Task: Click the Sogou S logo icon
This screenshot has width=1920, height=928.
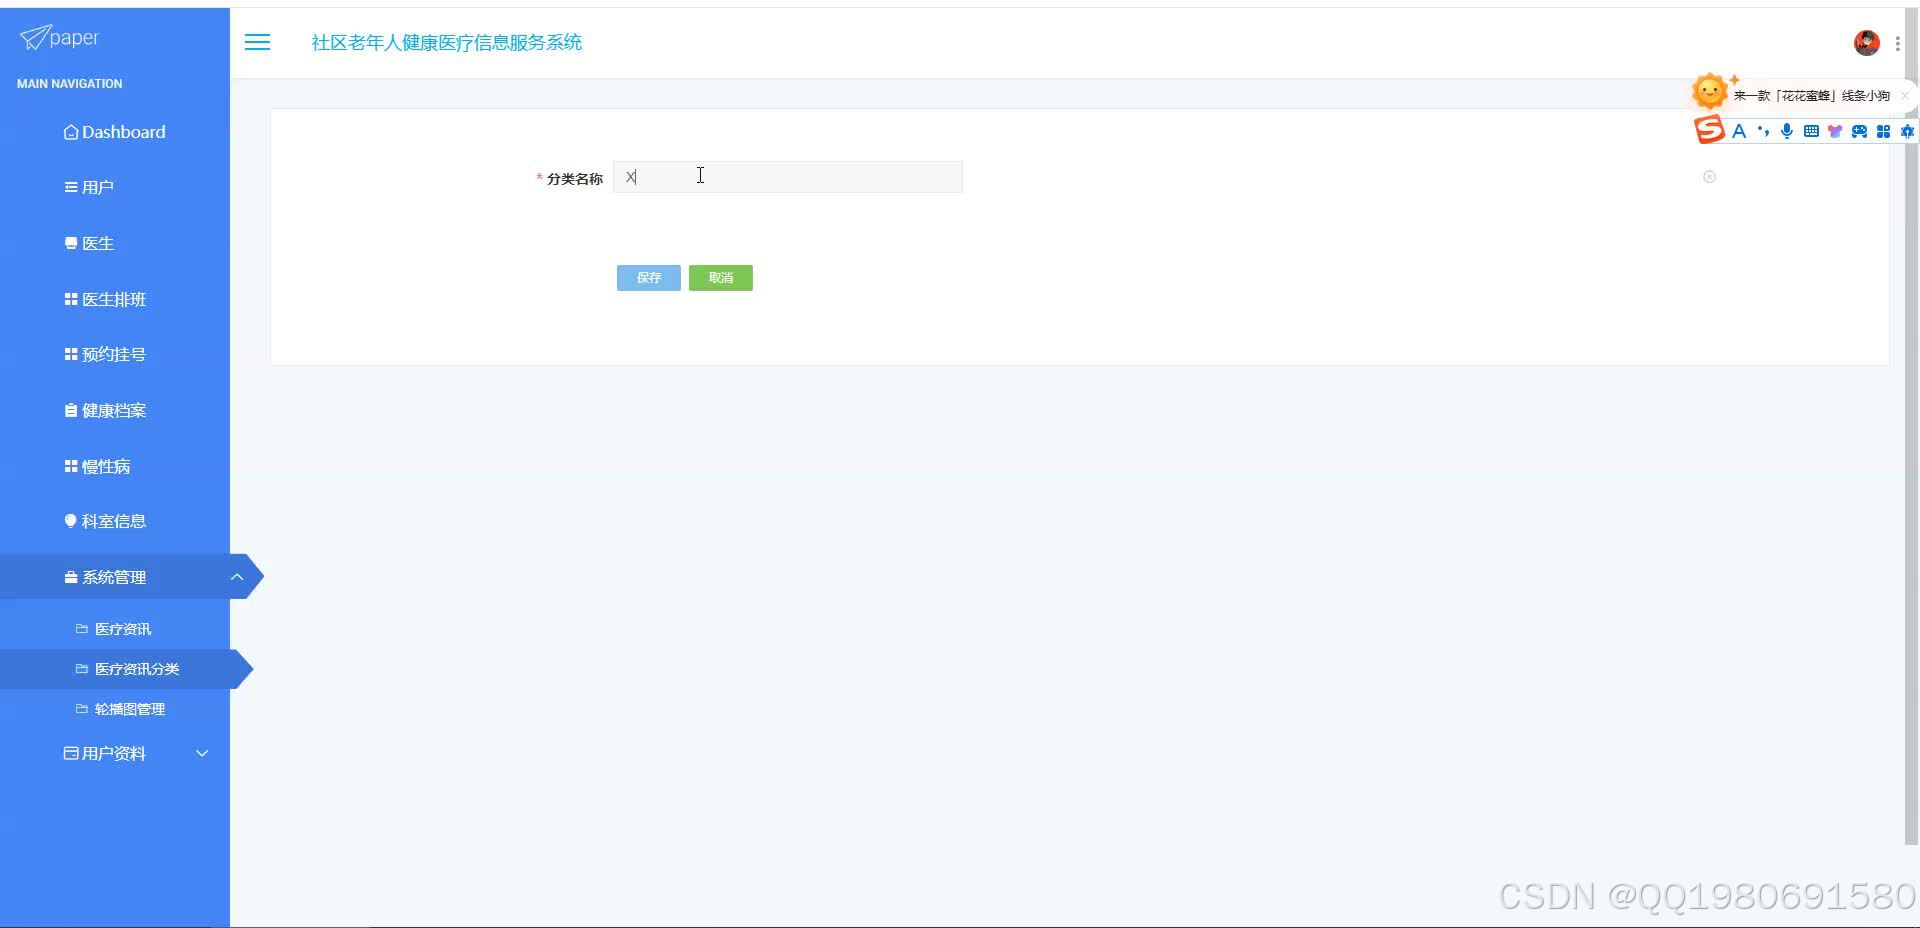Action: [1709, 130]
